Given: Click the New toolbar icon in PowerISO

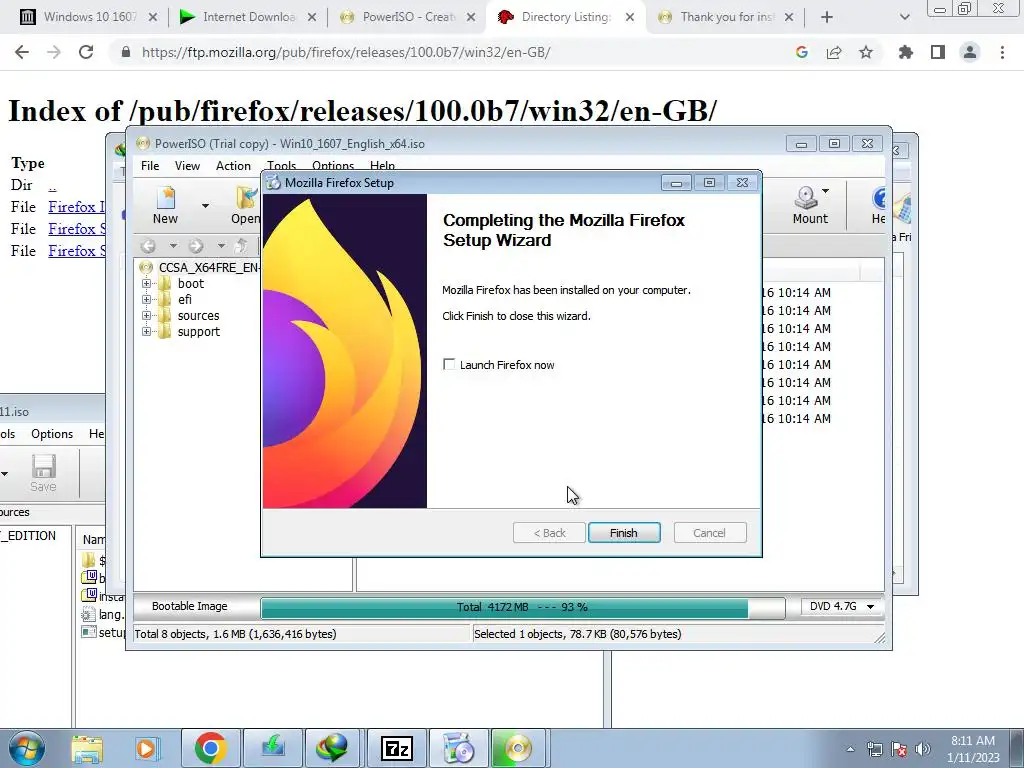Looking at the screenshot, I should pos(166,205).
